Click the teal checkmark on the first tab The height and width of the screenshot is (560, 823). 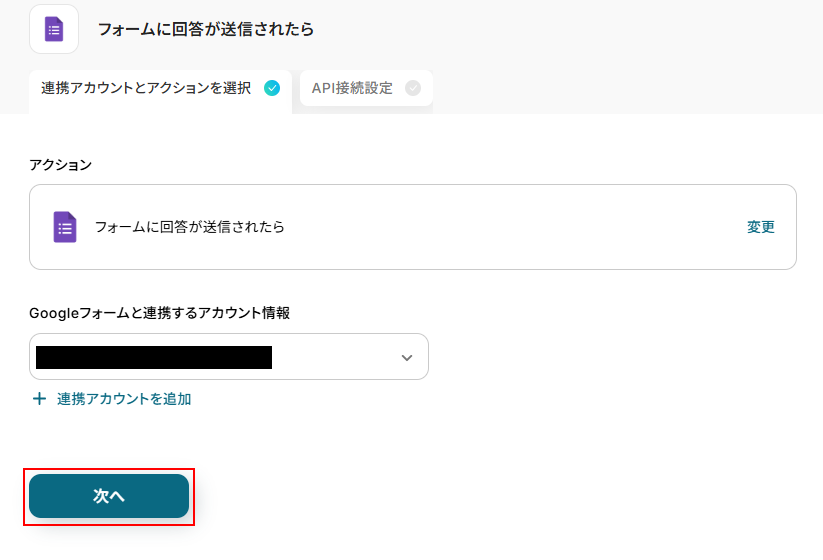[272, 88]
